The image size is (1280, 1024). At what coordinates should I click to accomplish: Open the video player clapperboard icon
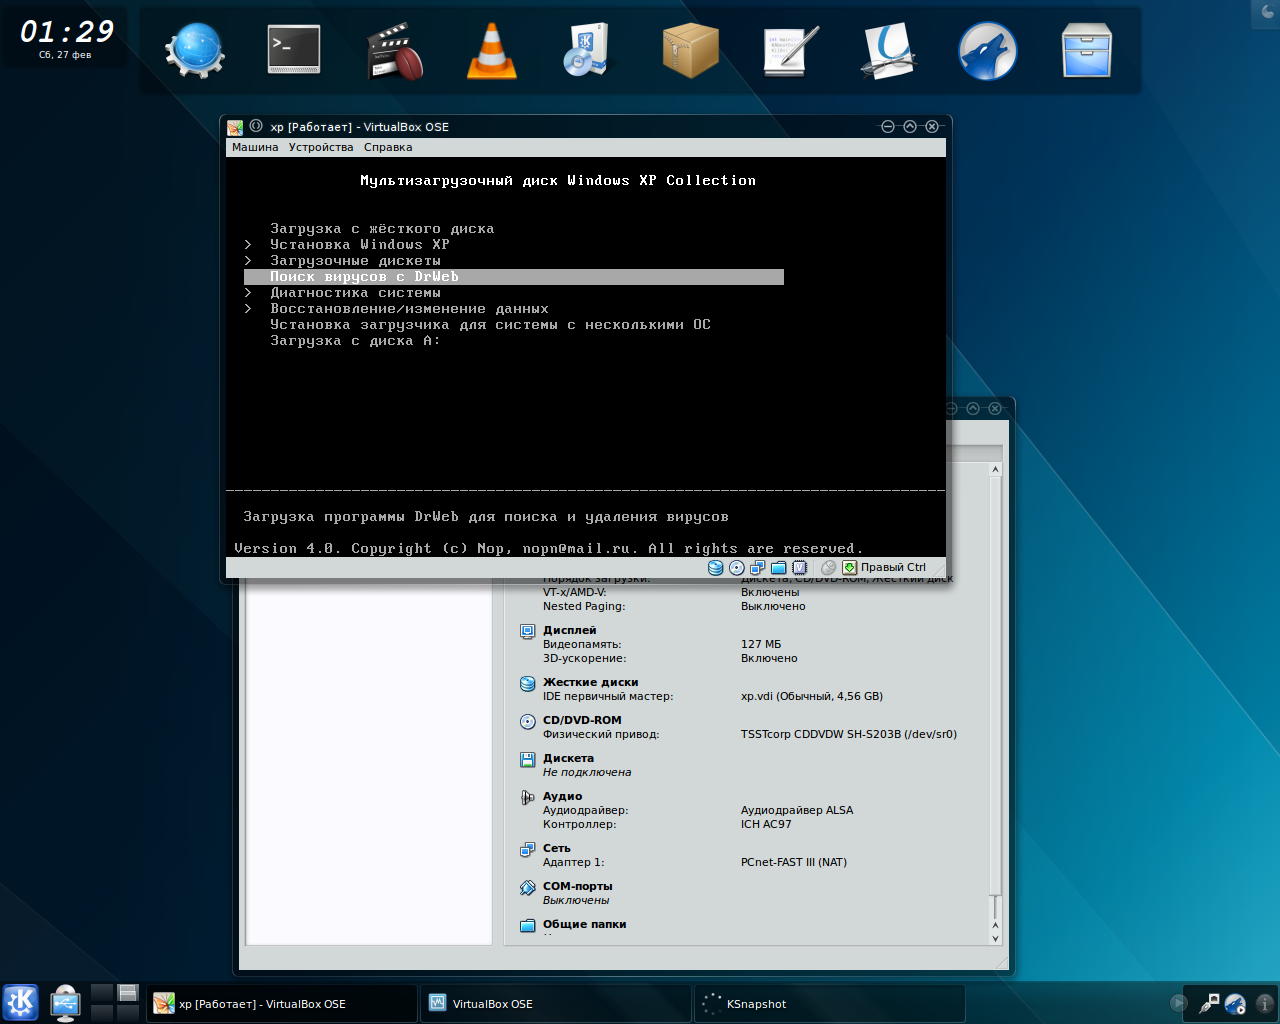395,51
